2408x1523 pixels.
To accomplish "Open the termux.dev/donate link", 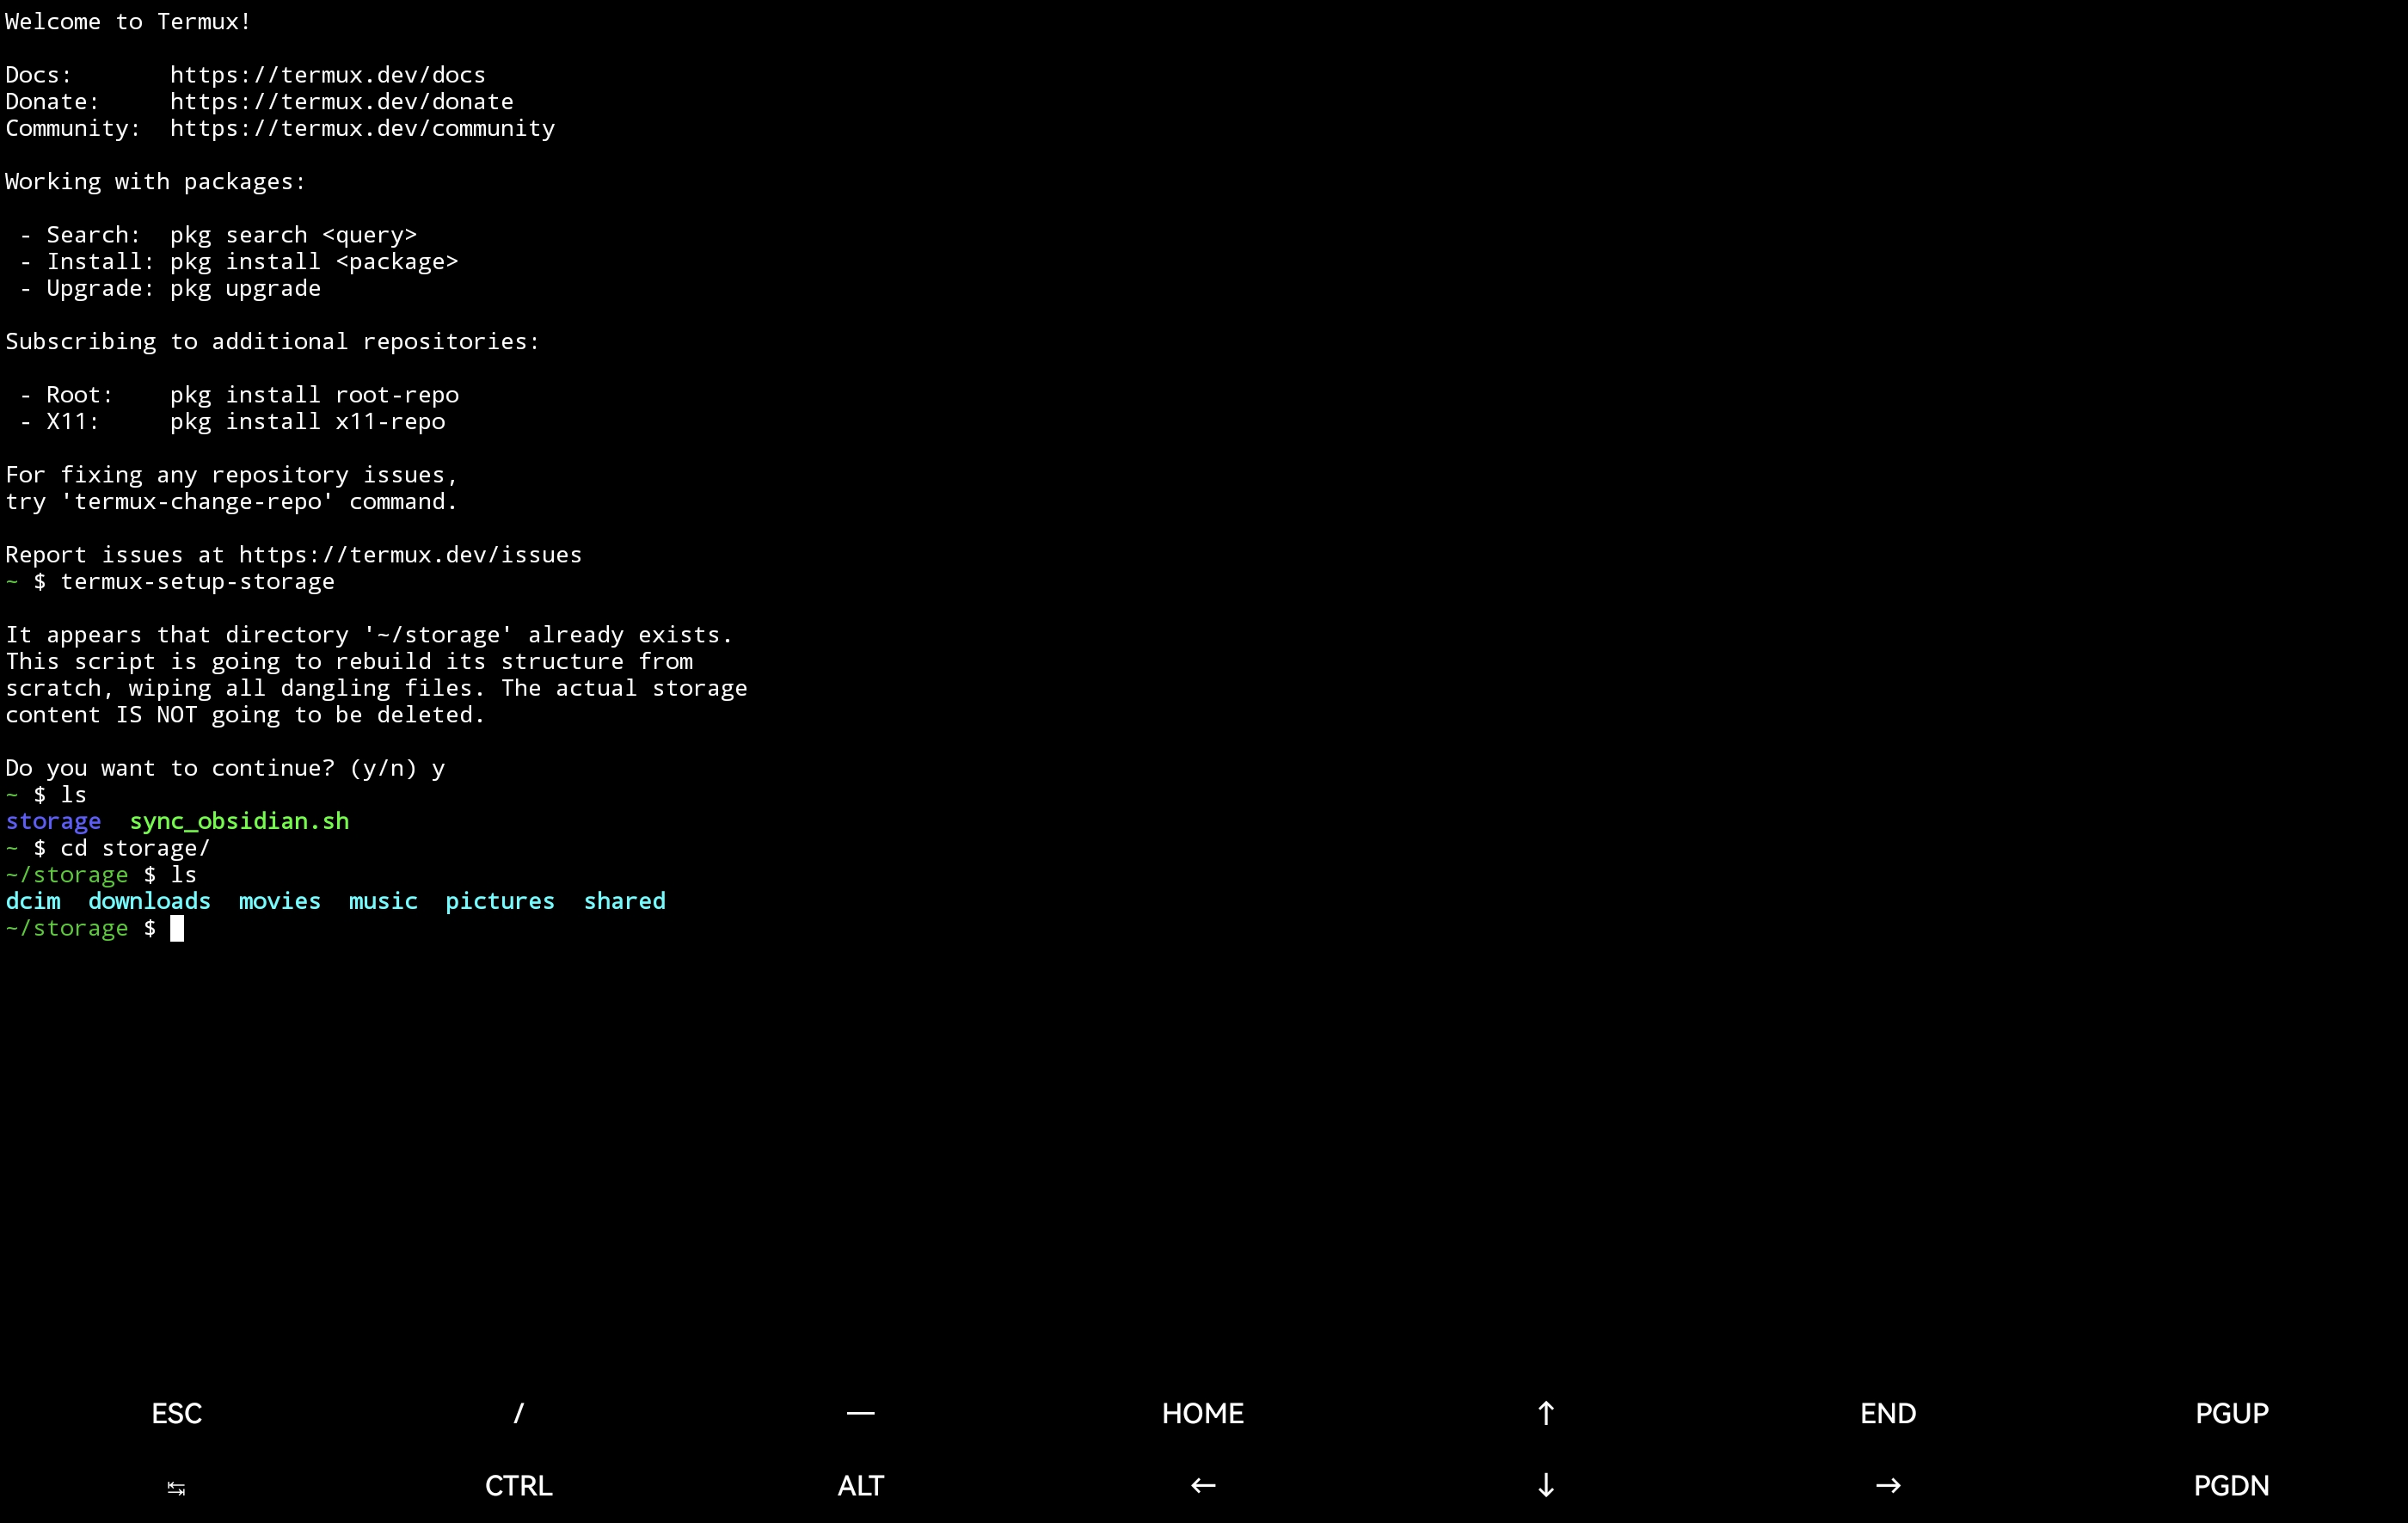I will 341,102.
